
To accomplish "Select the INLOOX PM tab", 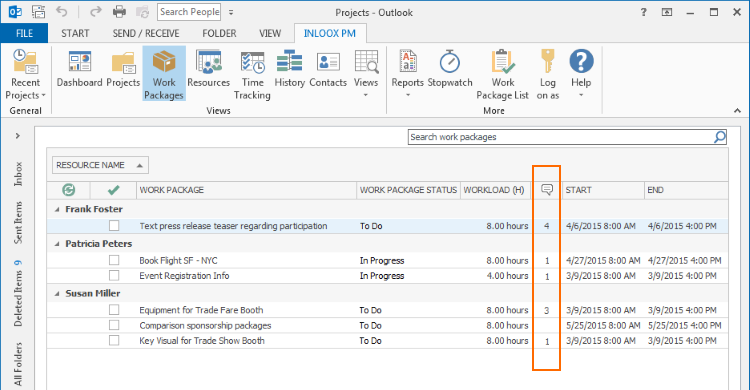I will 330,33.
